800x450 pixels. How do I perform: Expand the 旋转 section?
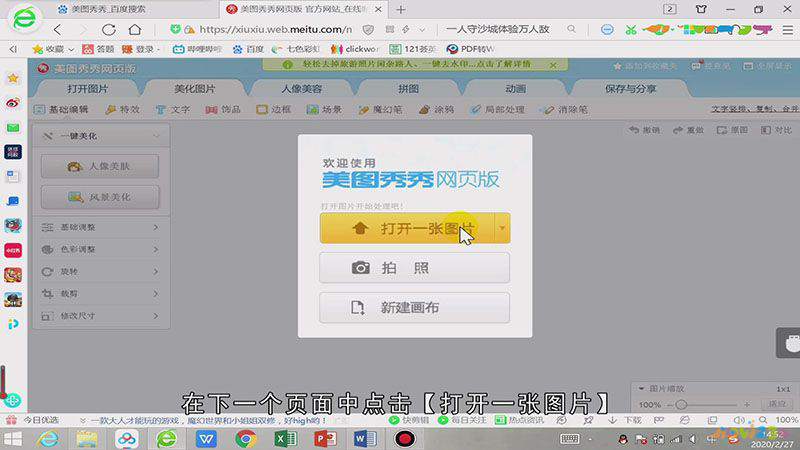coord(101,271)
